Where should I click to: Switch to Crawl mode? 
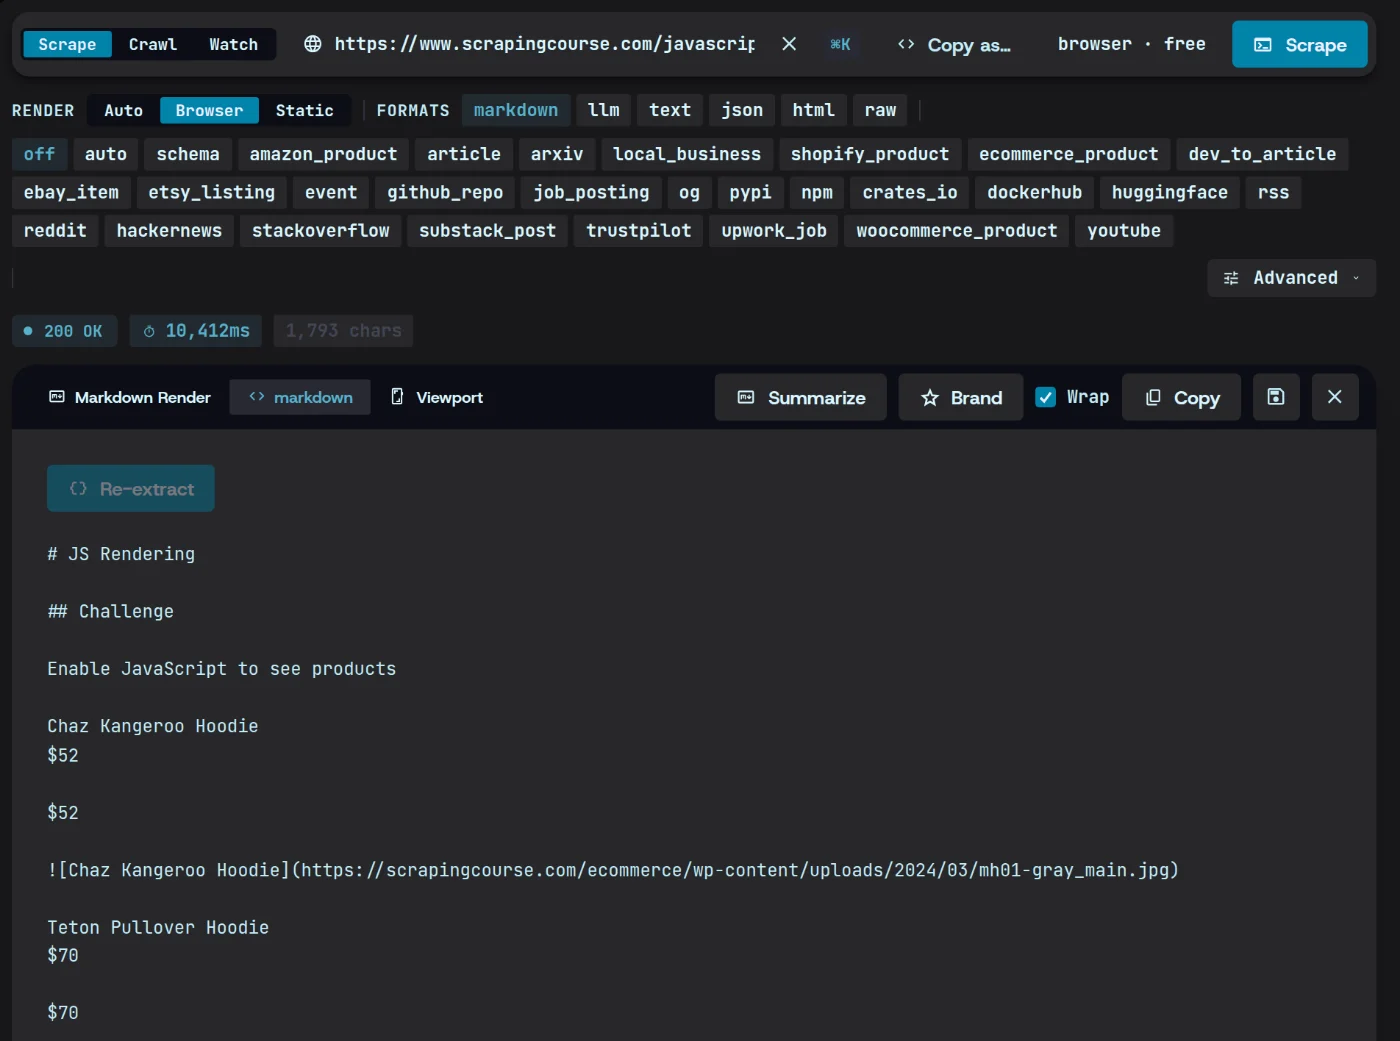click(153, 44)
